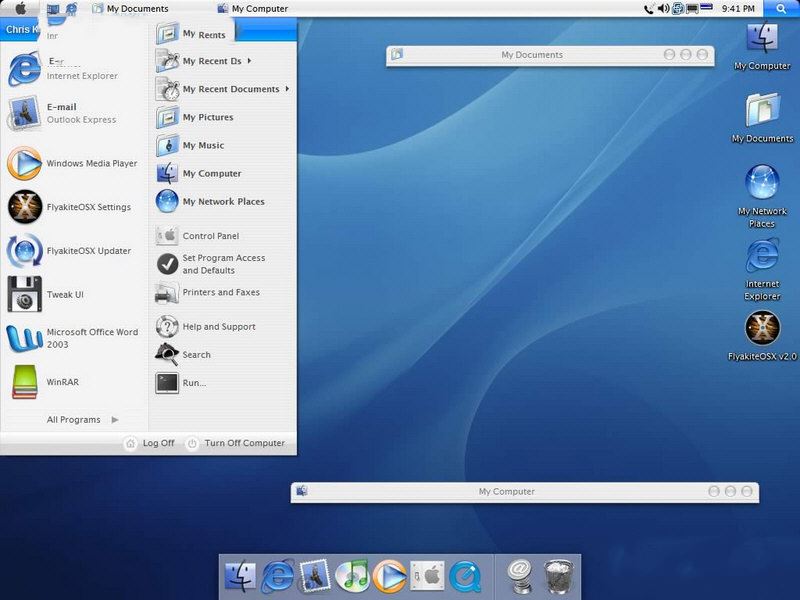Open My Network Places in start menu
The image size is (800, 600).
[210, 202]
